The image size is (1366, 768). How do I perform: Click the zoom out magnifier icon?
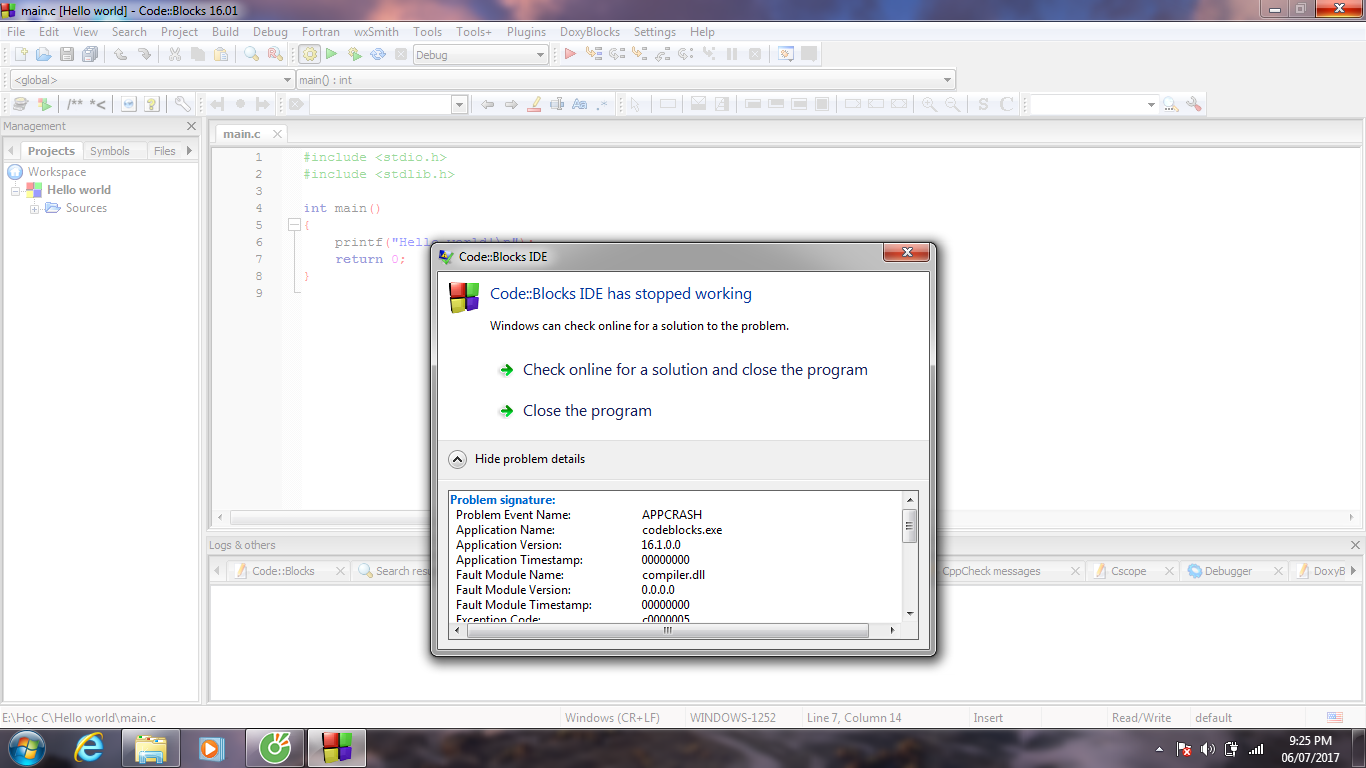coord(952,104)
